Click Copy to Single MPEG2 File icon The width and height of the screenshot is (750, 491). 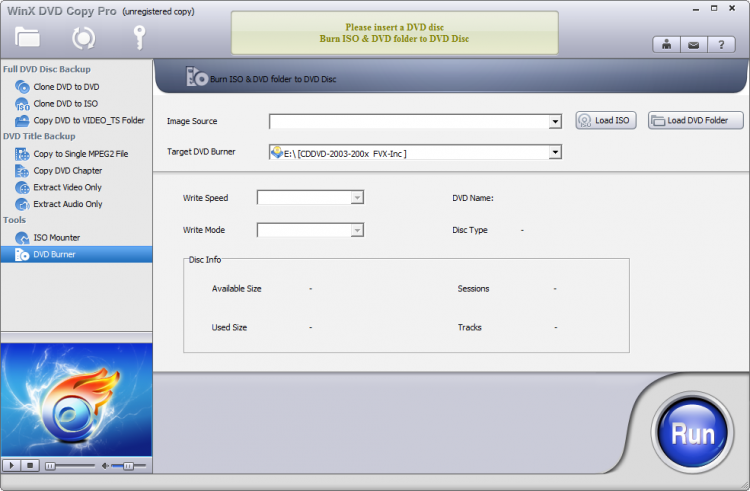click(22, 154)
